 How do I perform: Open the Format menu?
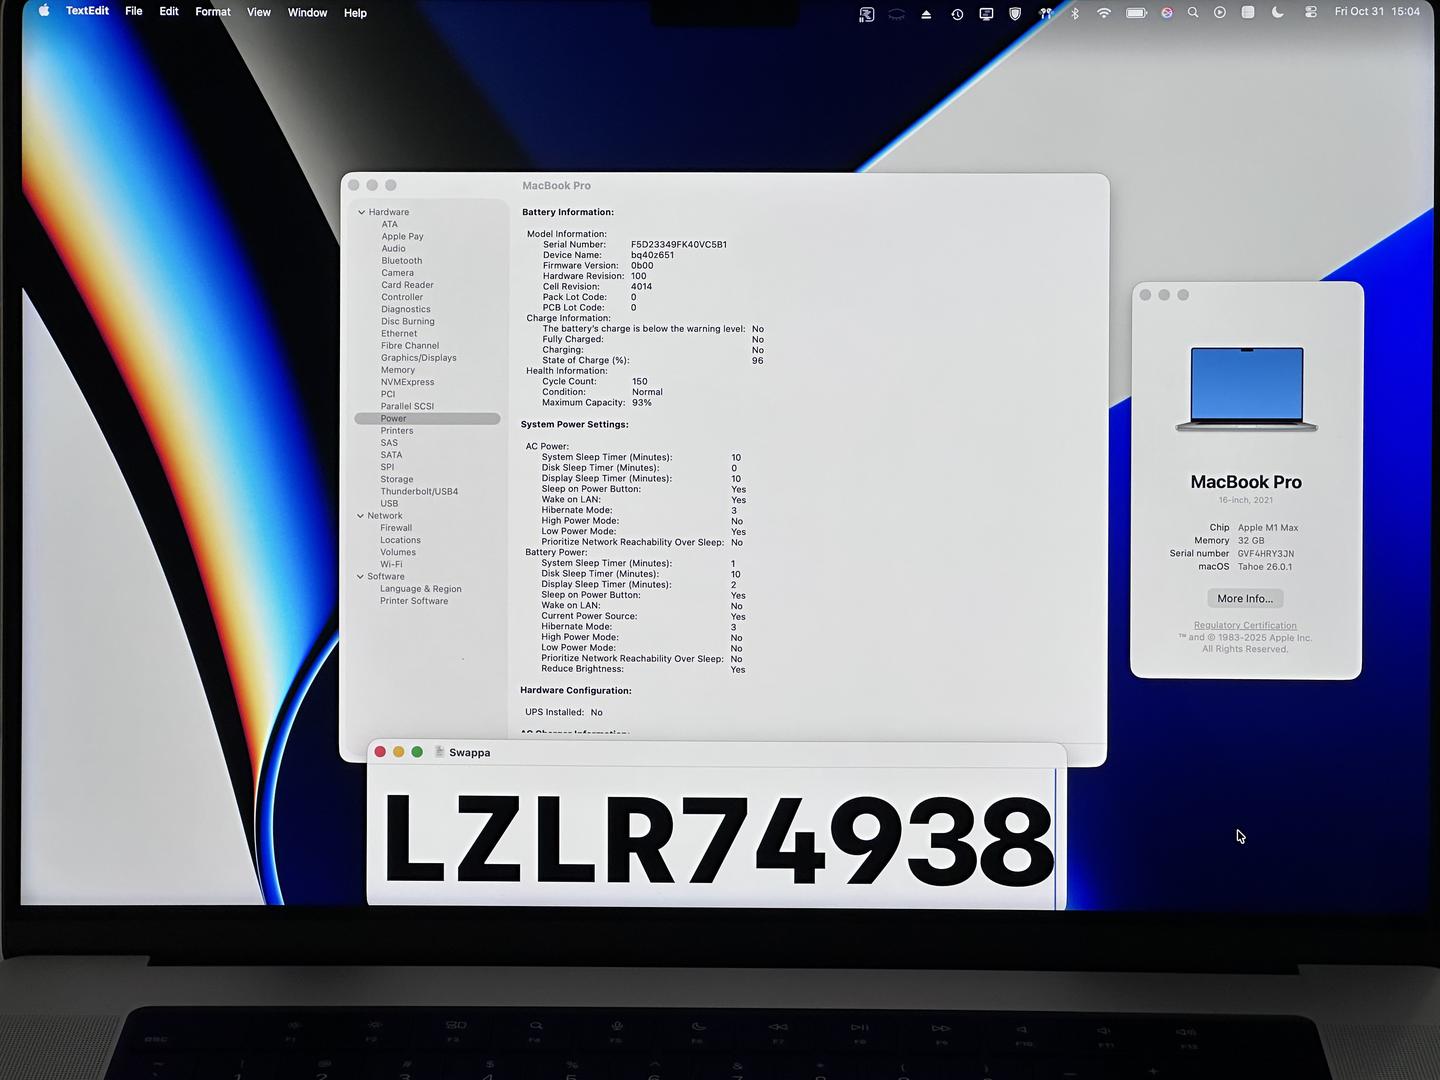coord(212,12)
